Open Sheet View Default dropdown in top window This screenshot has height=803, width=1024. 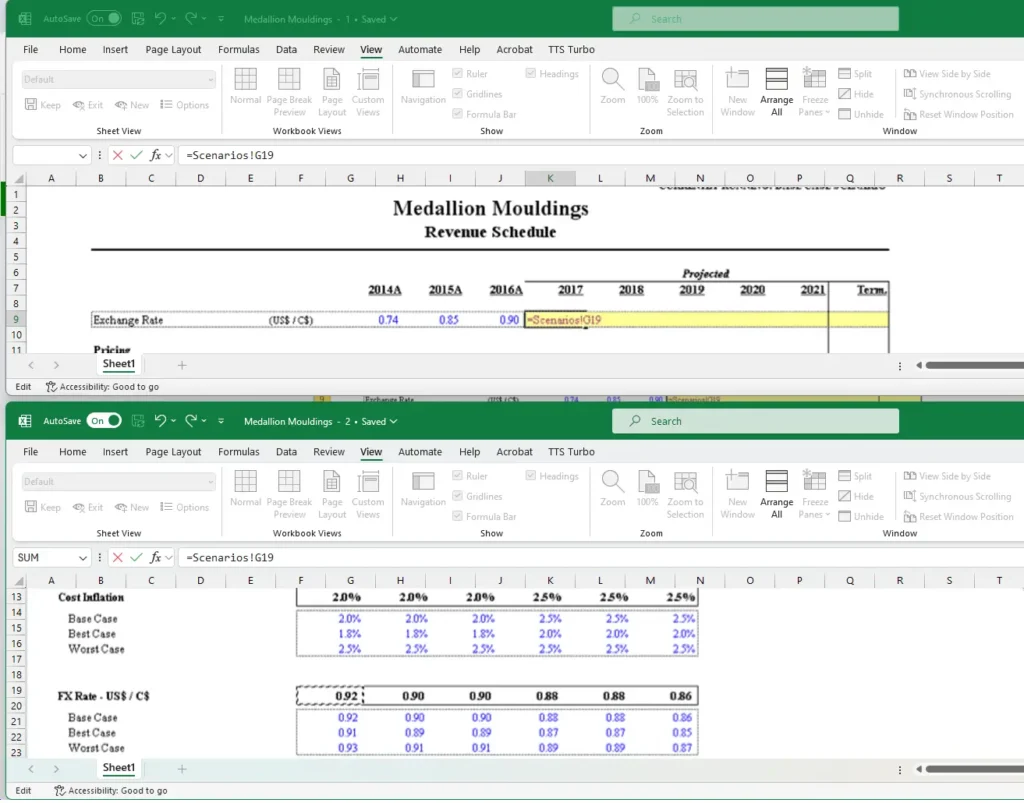[x=118, y=79]
